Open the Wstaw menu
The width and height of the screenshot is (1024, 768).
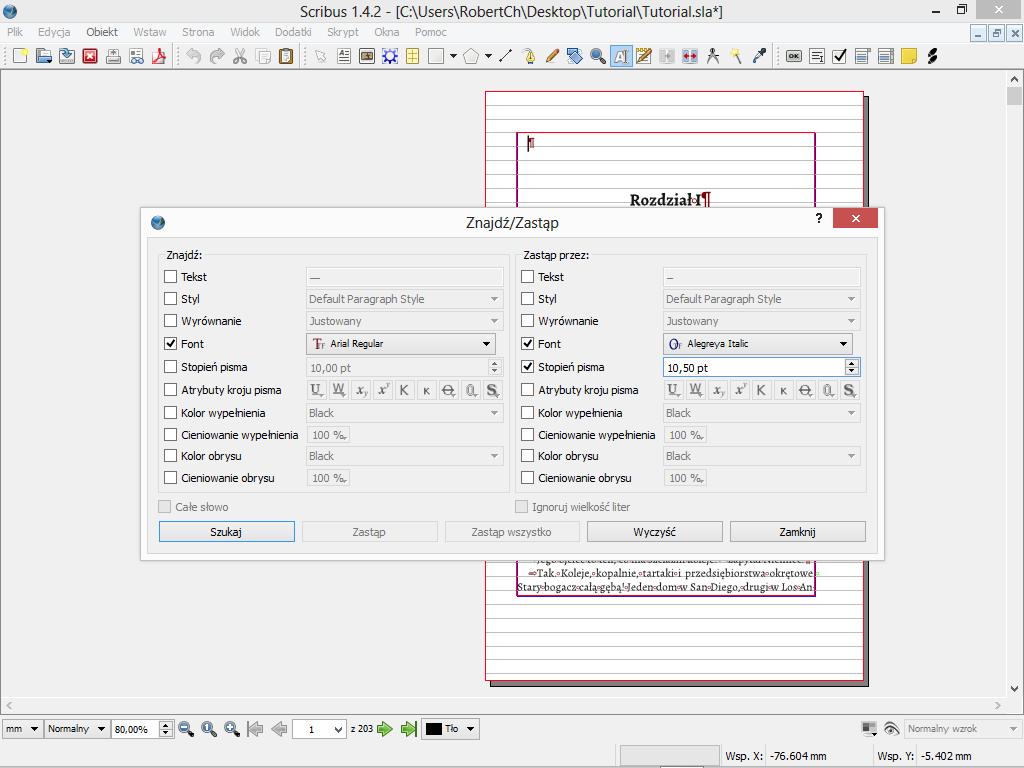tap(150, 32)
